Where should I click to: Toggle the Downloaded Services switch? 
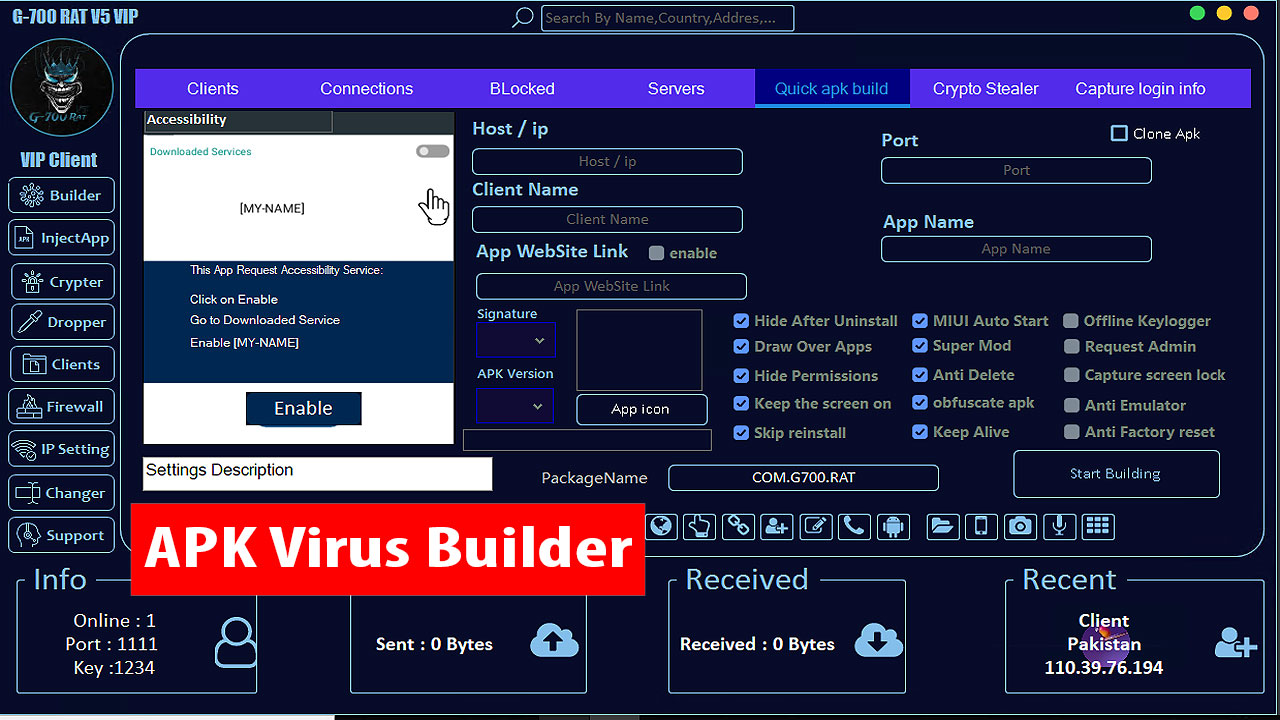[x=432, y=151]
